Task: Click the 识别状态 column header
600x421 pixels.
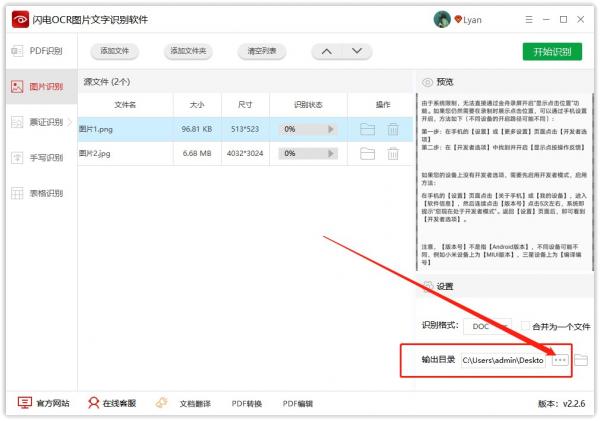Action: point(308,105)
